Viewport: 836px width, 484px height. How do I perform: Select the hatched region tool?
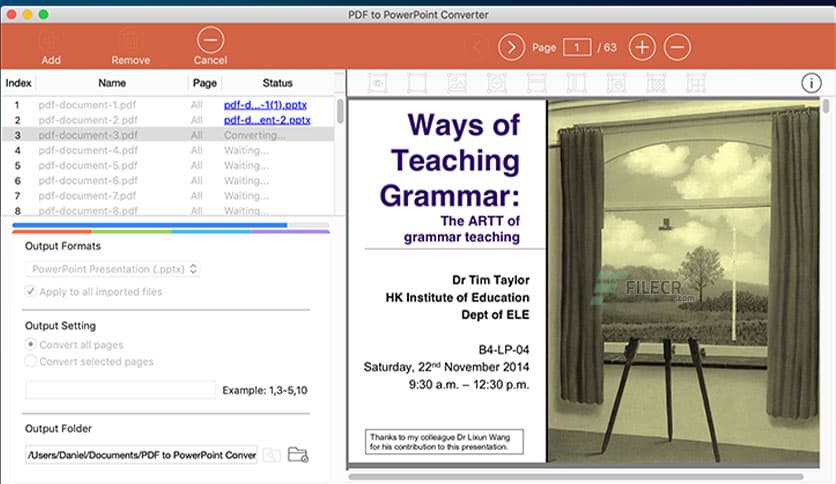(x=656, y=83)
